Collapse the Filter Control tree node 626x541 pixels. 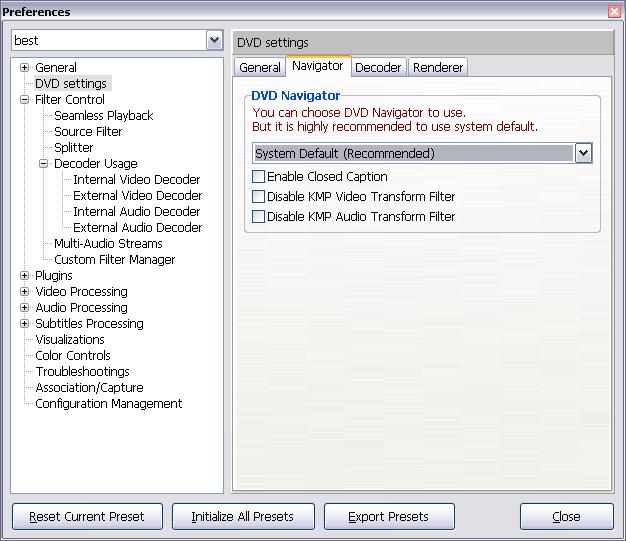tap(25, 100)
